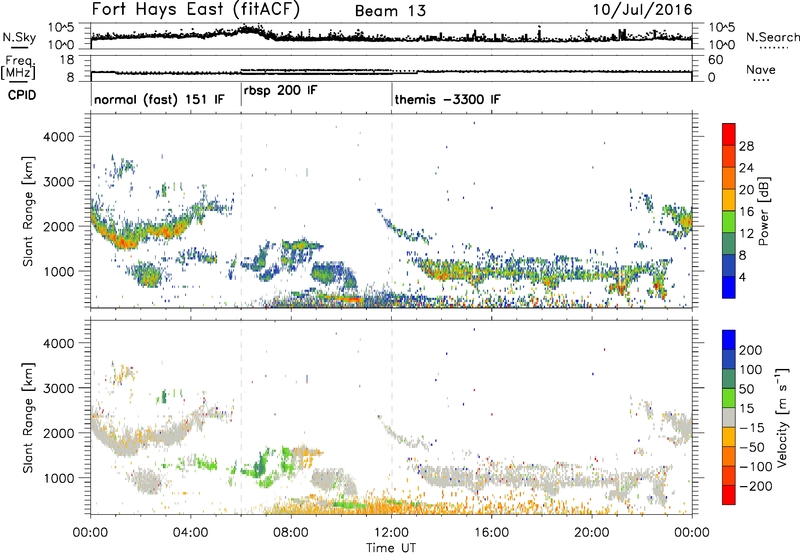Select the '-200' tick on the Velocity color bar
The image size is (800, 554).
pos(755,486)
